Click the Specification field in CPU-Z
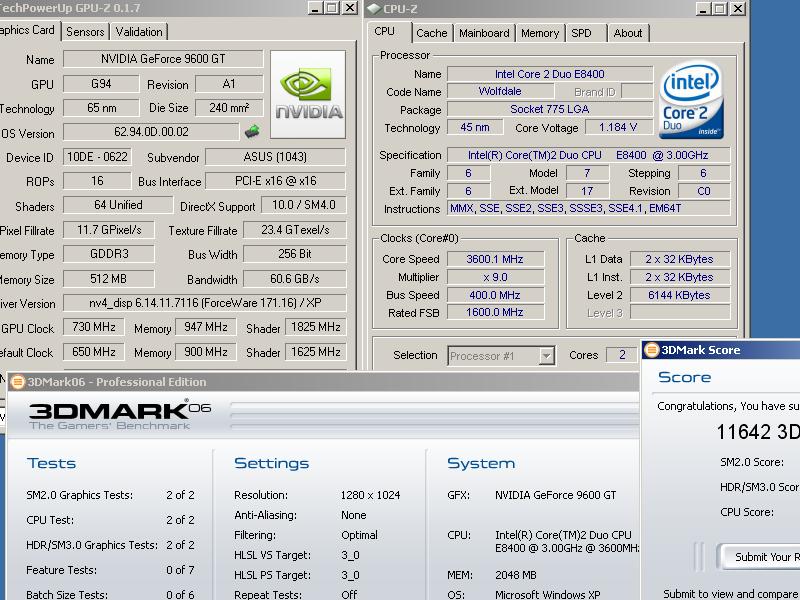The height and width of the screenshot is (600, 800). click(588, 155)
